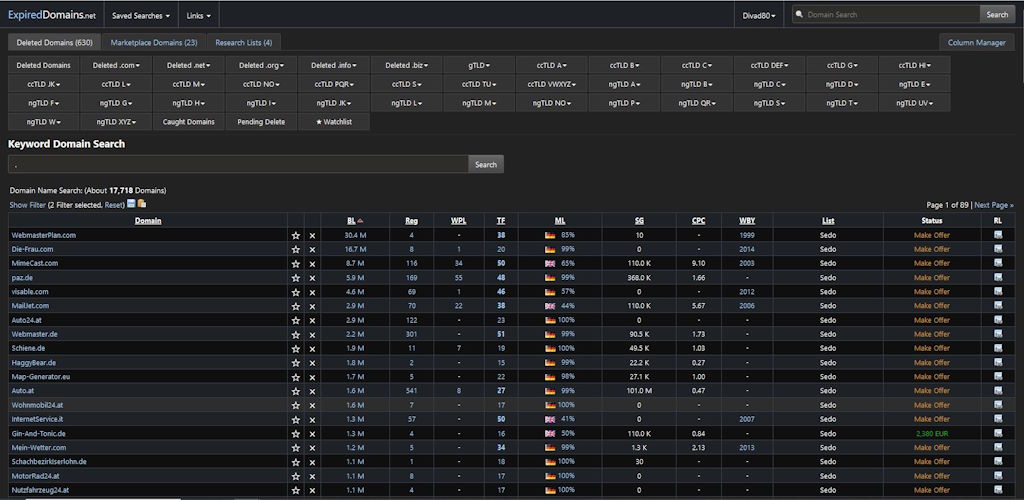The width and height of the screenshot is (1024, 500).
Task: Open the Watchlist menu item
Action: (334, 122)
